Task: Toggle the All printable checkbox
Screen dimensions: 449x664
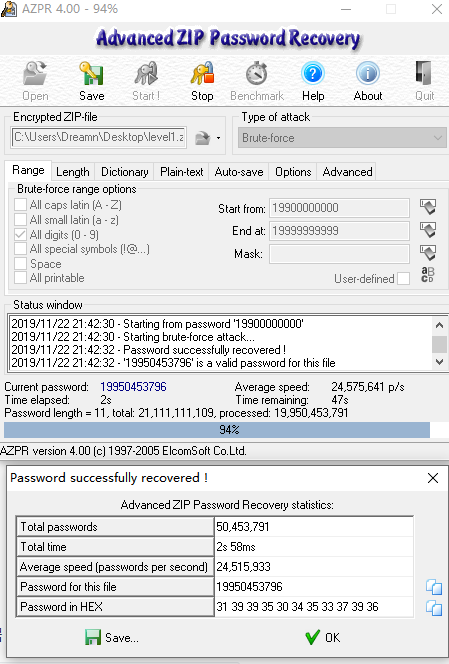Action: click(20, 278)
